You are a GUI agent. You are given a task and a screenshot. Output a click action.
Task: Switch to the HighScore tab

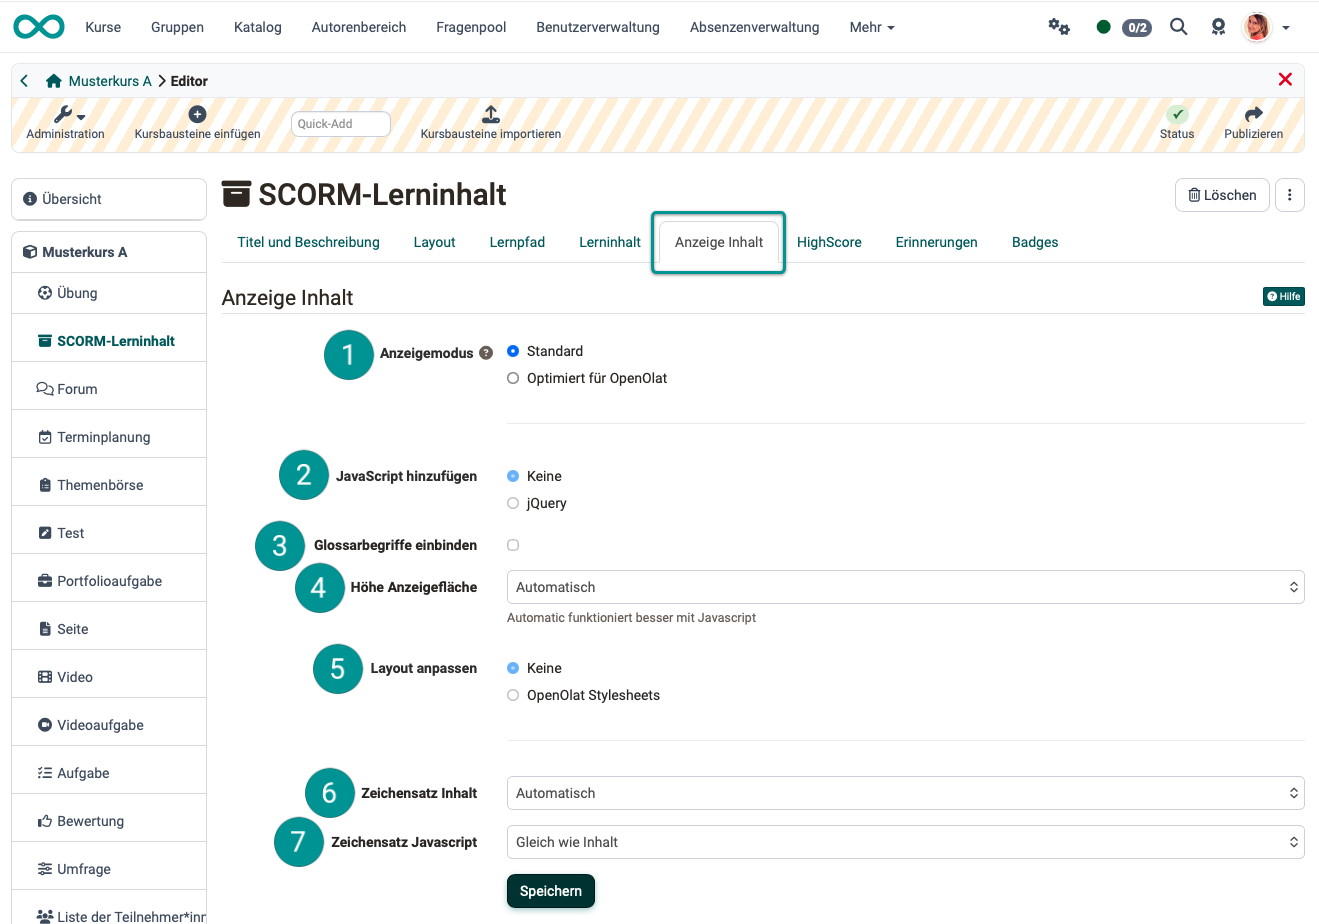(829, 242)
